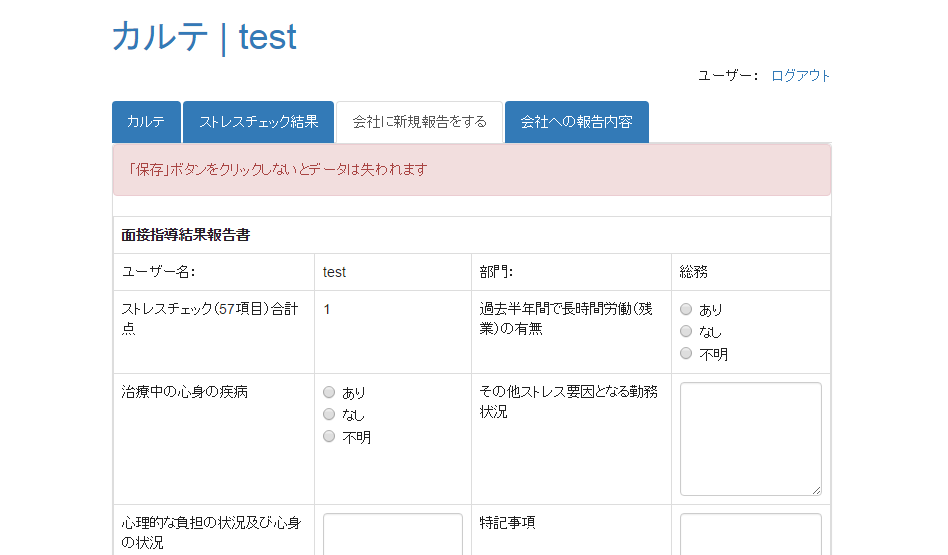
Task: Open the カルテ tab
Action: pyautogui.click(x=146, y=122)
